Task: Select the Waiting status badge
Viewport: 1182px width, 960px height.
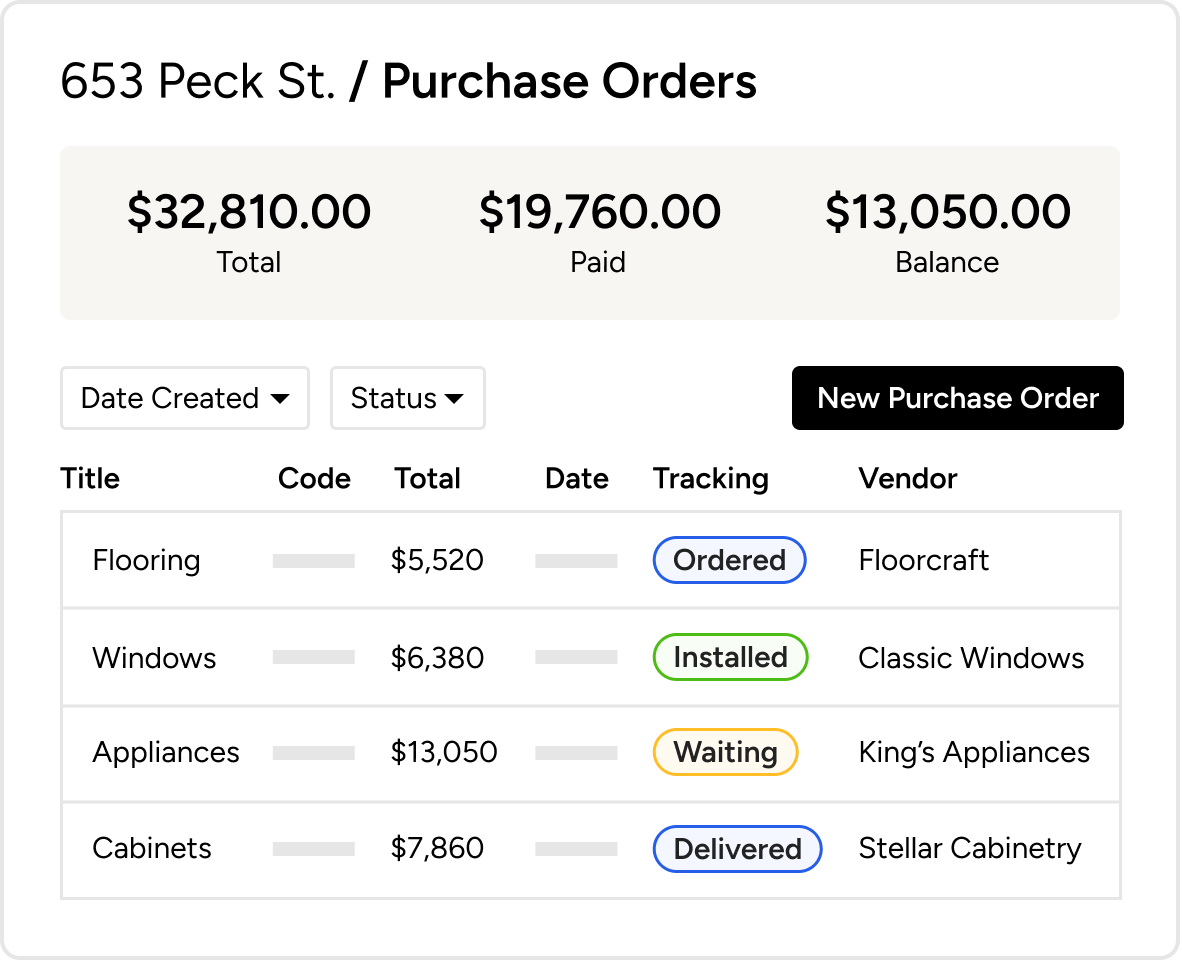Action: click(725, 752)
